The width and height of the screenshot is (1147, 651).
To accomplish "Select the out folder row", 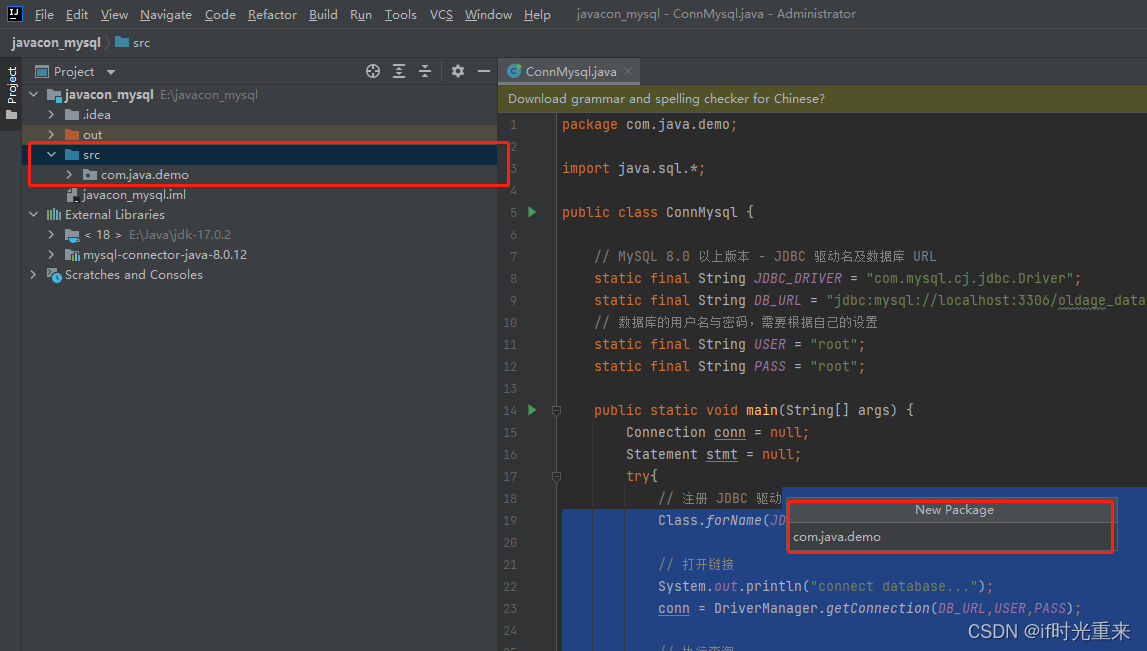I will click(x=260, y=135).
